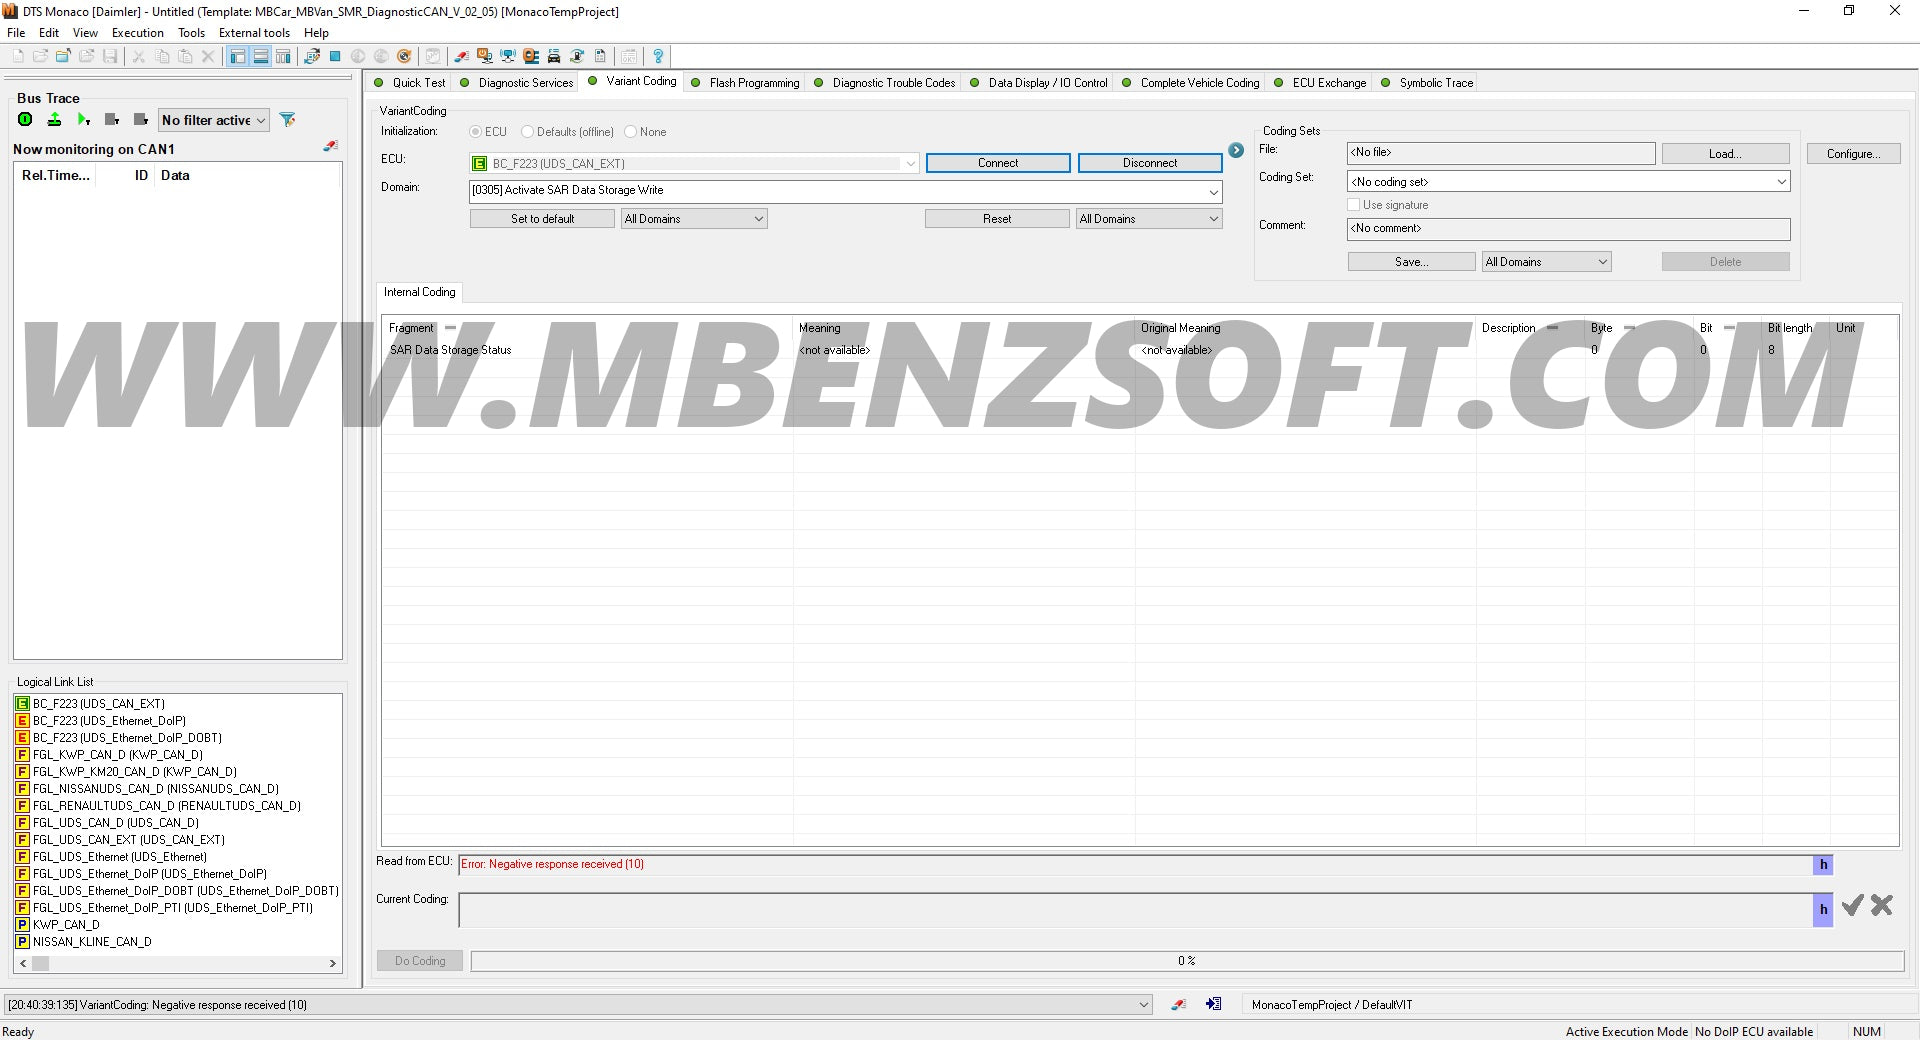
Task: Click the network computer toolbar icon
Action: coord(507,56)
